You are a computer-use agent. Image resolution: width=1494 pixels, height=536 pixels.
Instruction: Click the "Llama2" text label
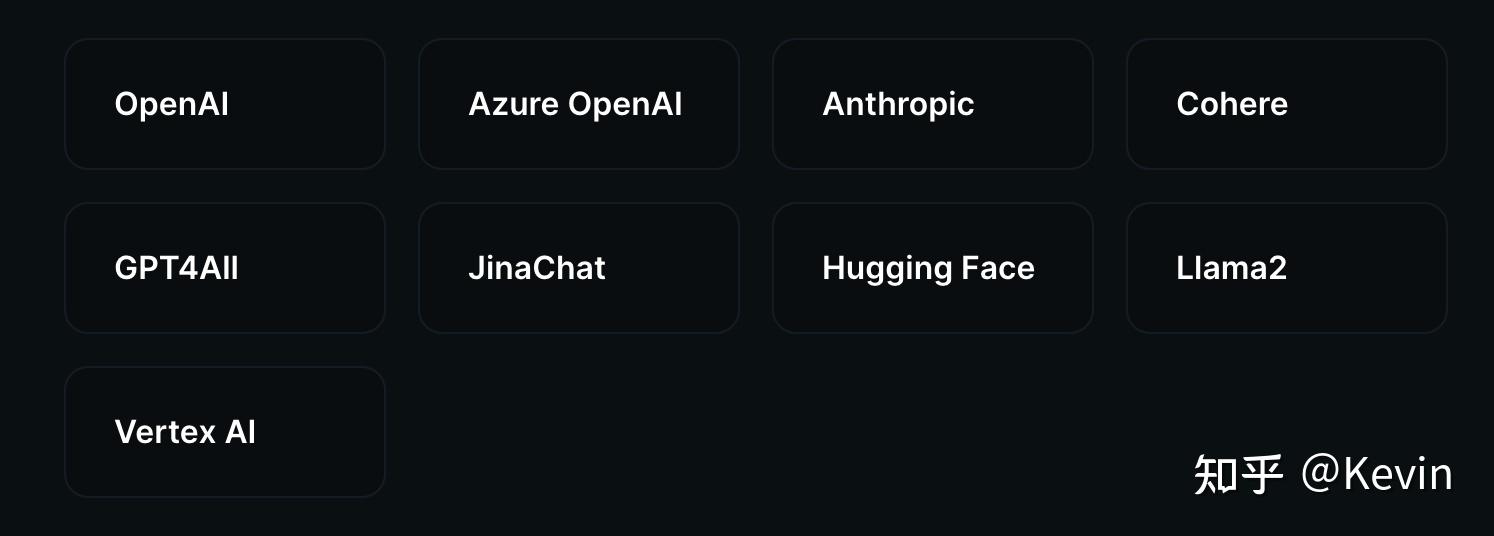(x=1231, y=268)
